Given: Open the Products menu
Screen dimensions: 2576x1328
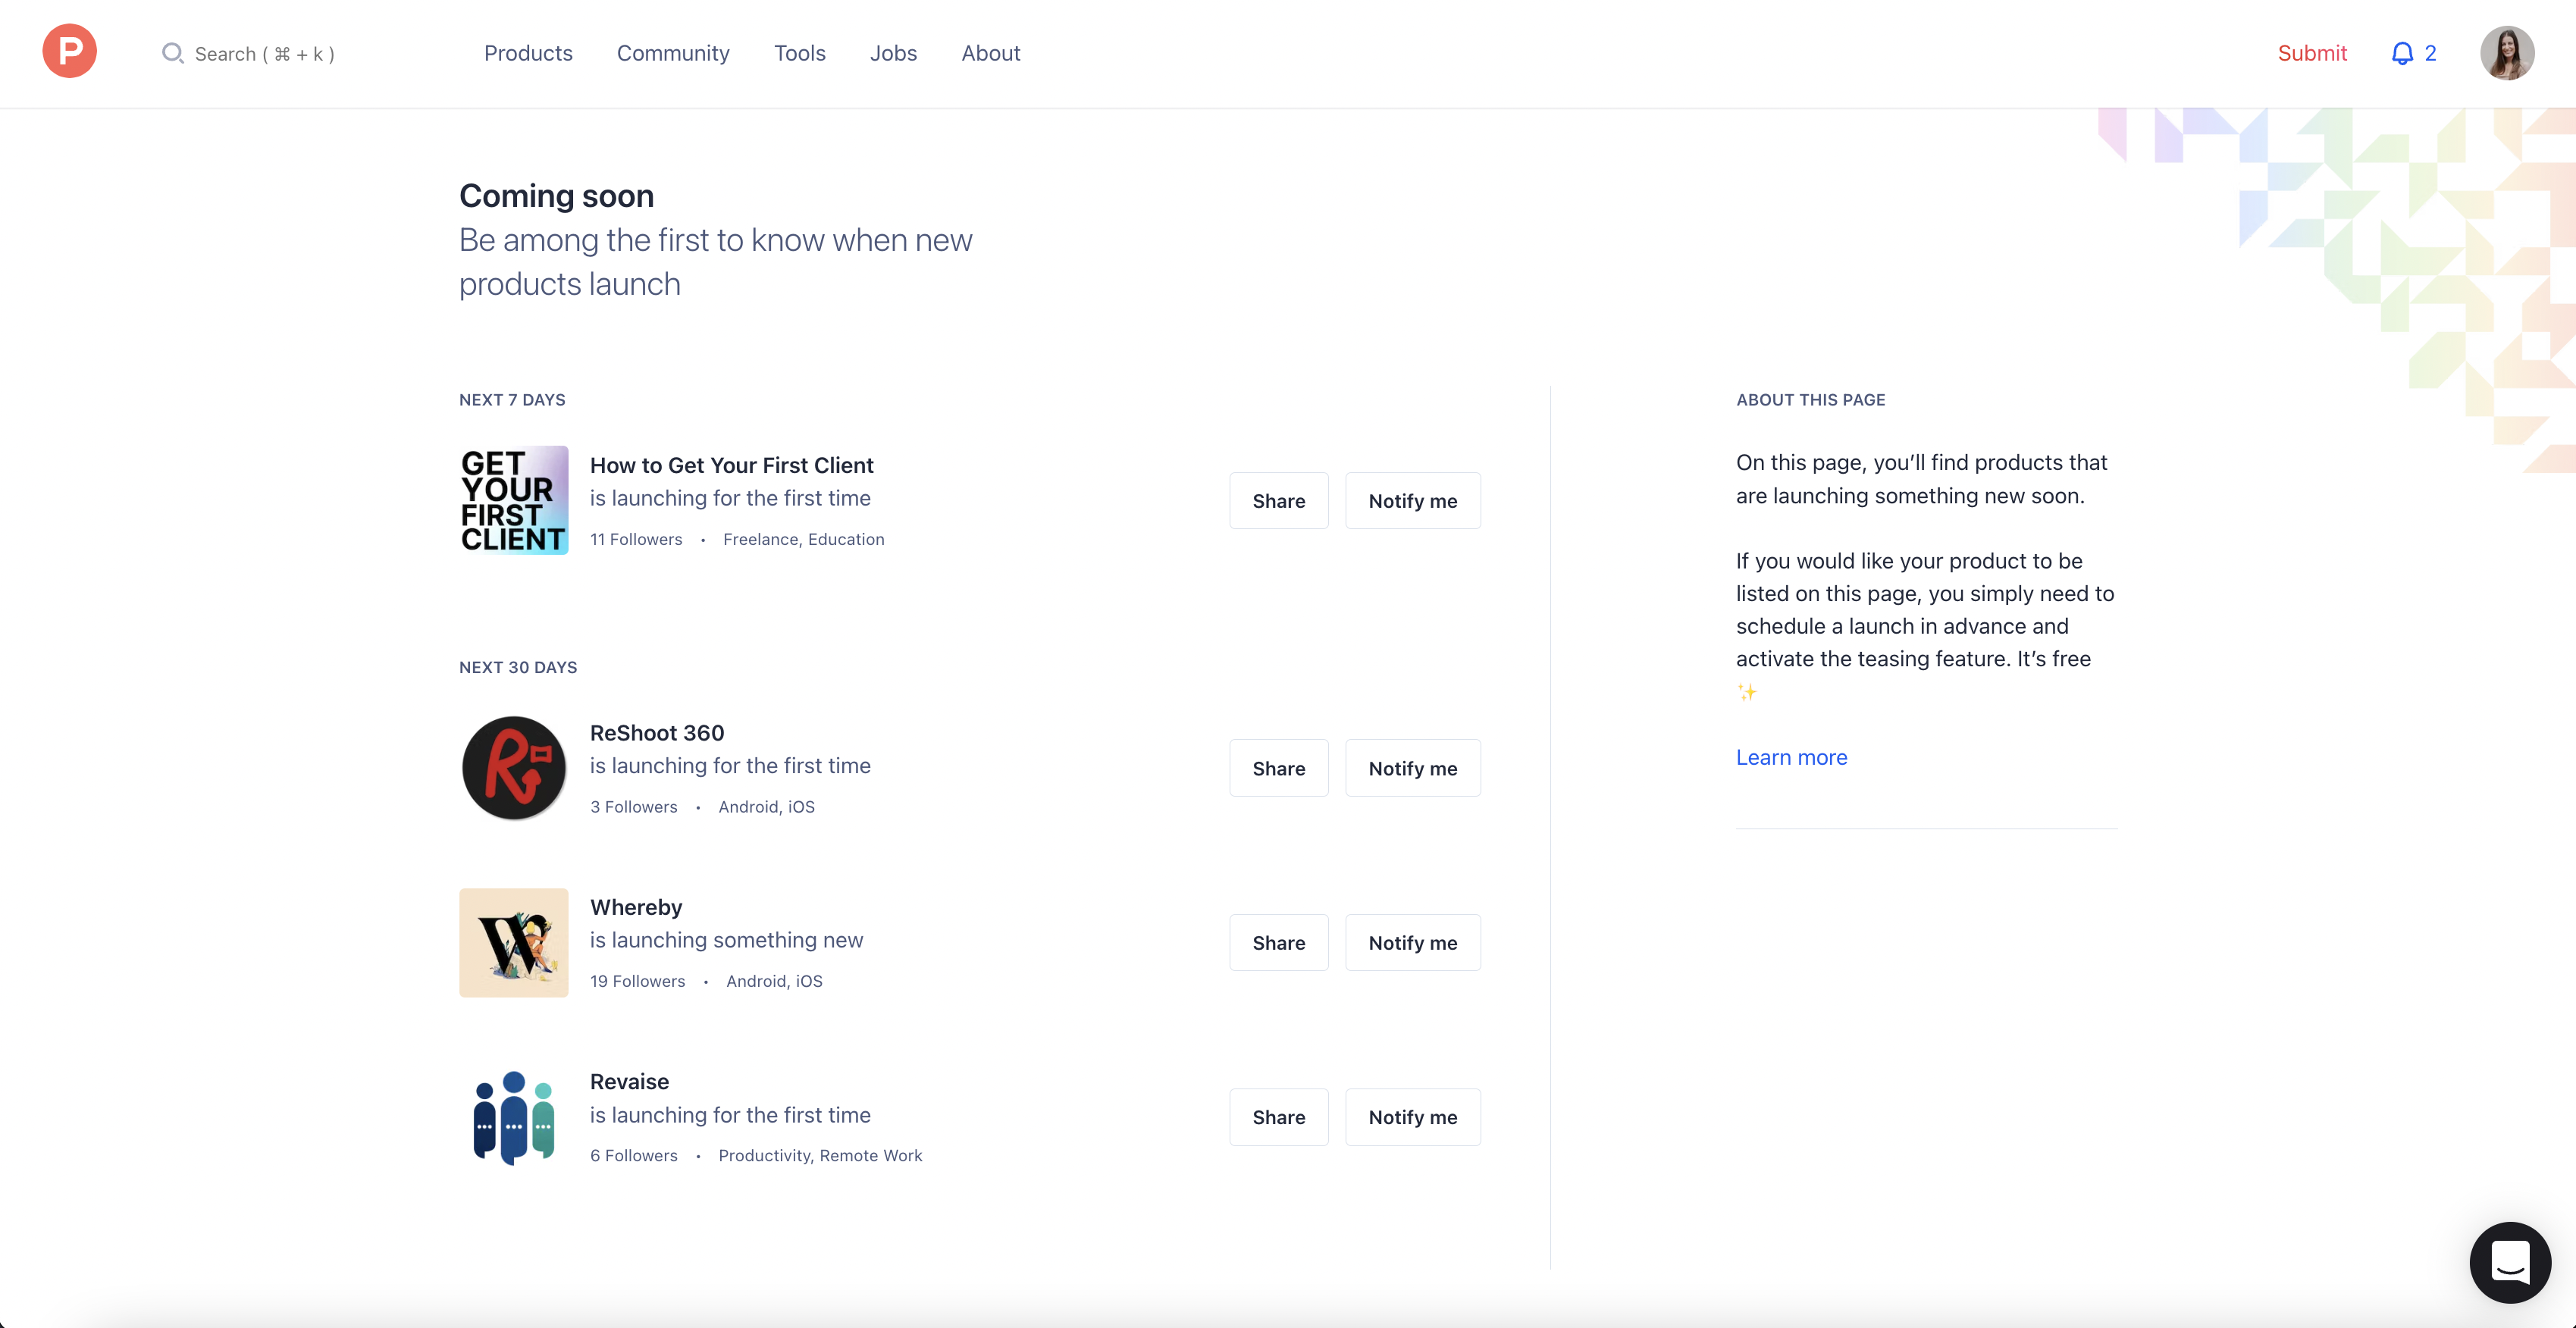Looking at the screenshot, I should (528, 53).
